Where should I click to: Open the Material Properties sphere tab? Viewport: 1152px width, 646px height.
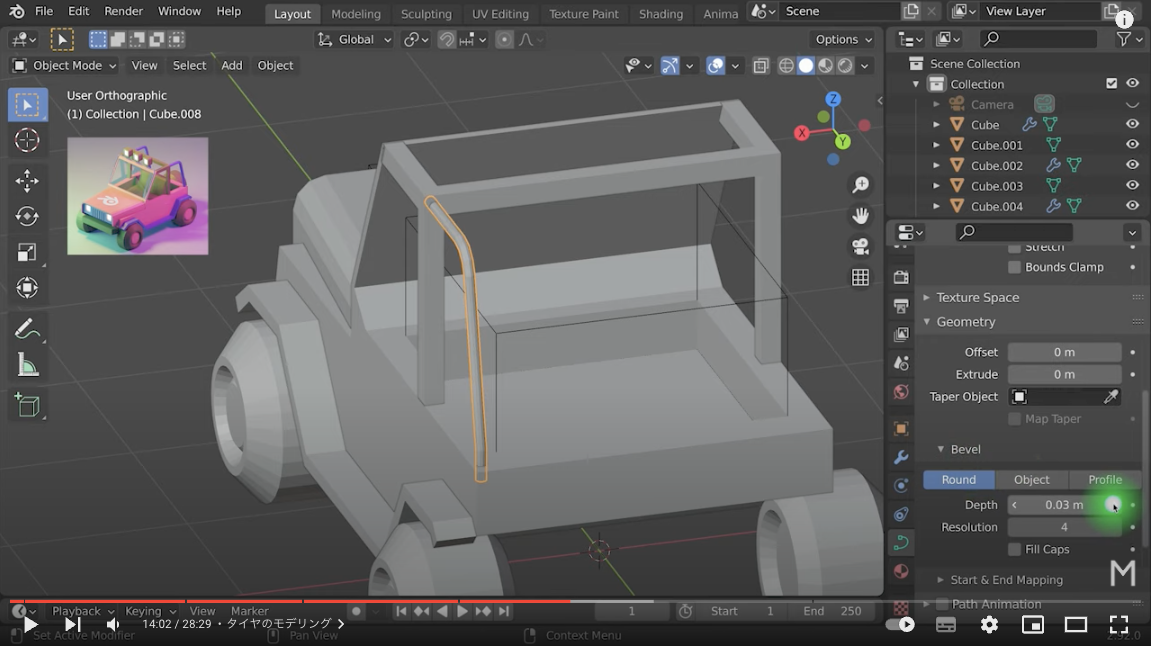(x=900, y=571)
